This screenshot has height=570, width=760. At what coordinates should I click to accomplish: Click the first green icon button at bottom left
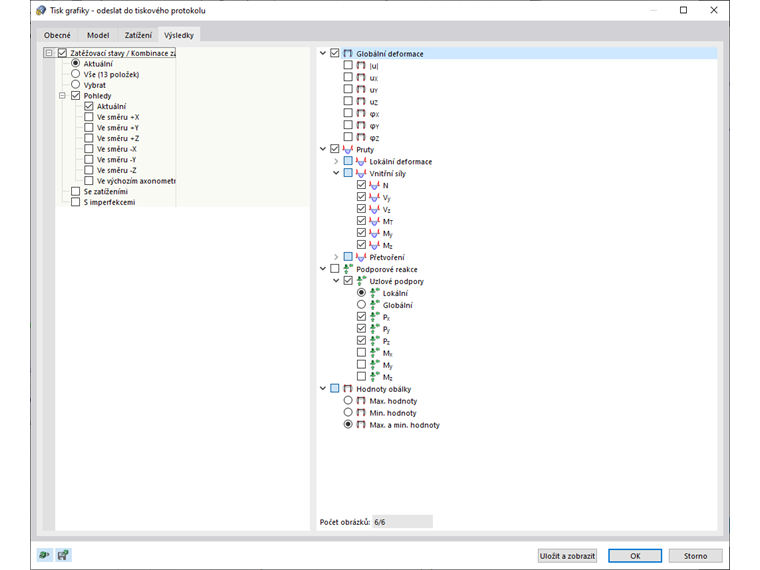pyautogui.click(x=45, y=555)
